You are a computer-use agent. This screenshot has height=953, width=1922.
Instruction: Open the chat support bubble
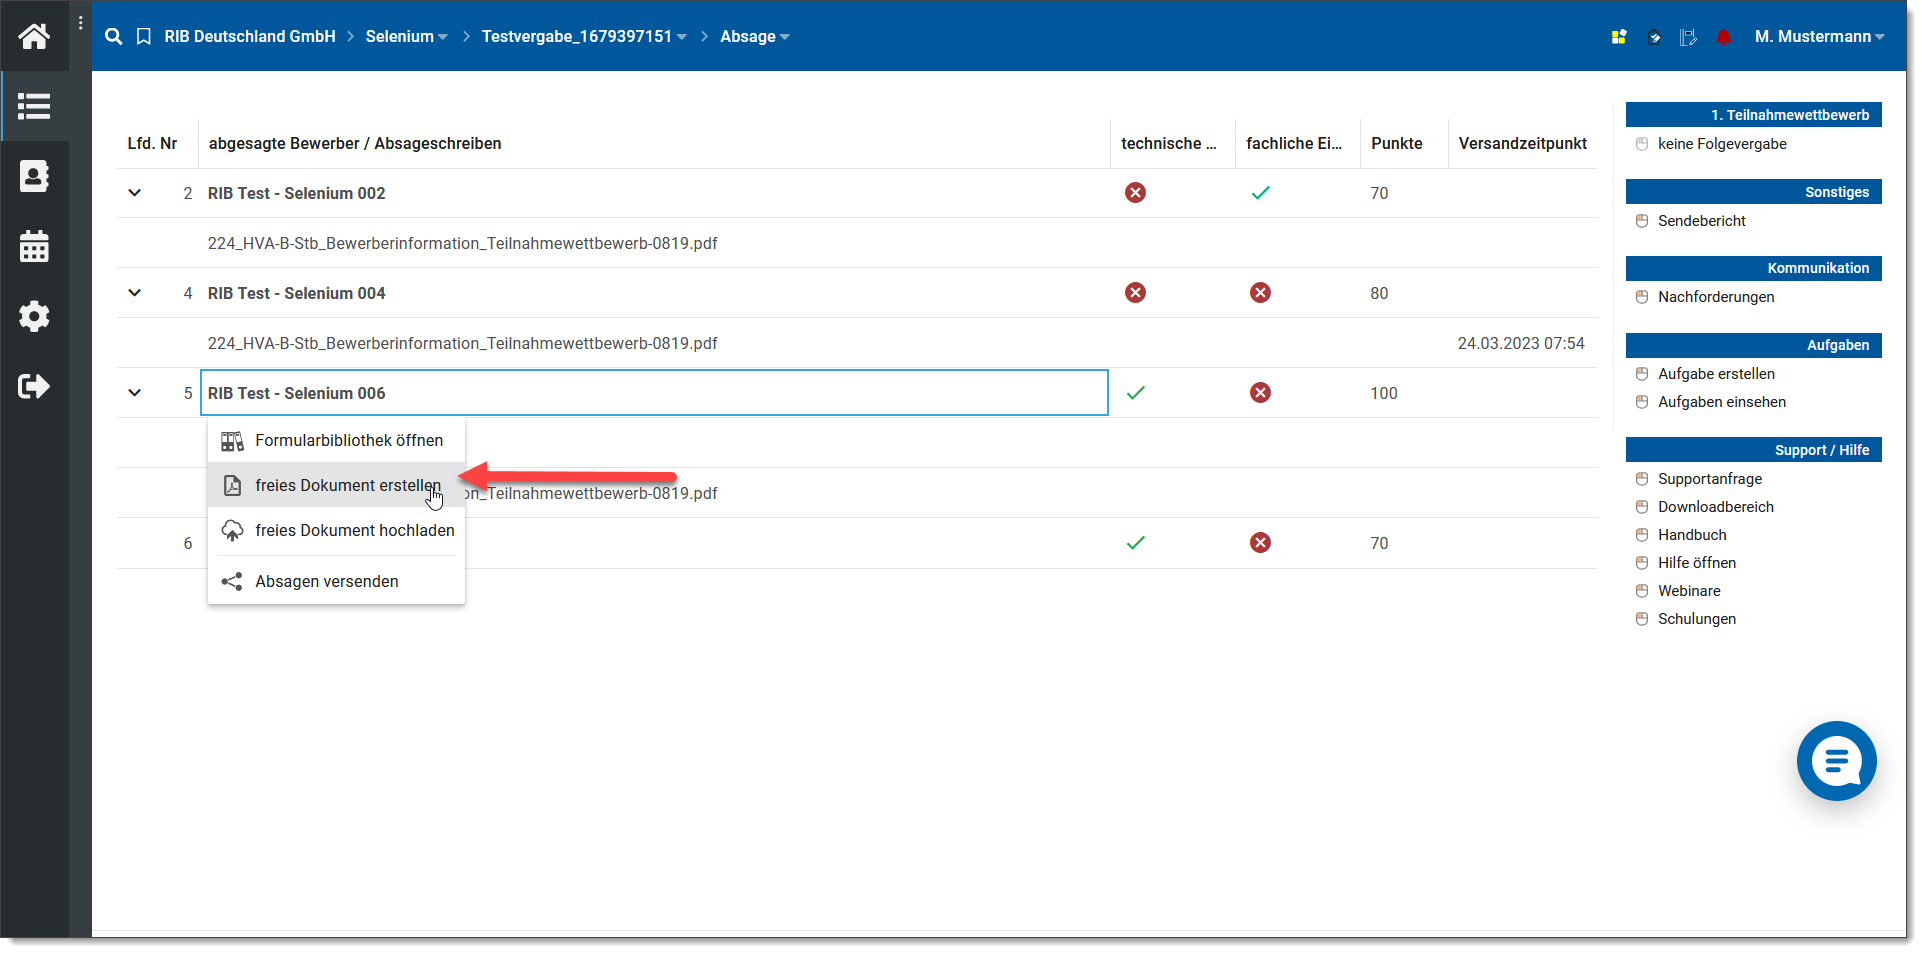click(x=1836, y=761)
